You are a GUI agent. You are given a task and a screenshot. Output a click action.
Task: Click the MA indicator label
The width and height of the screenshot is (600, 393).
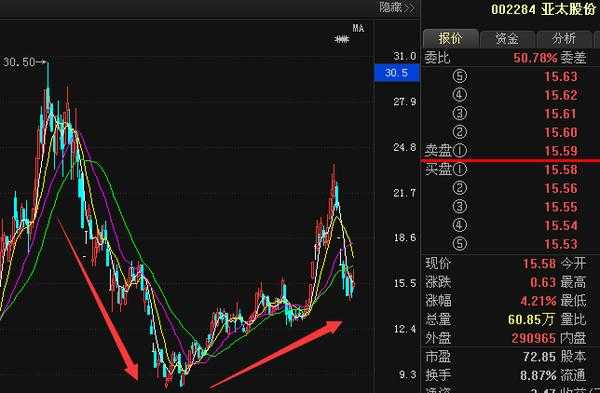(x=358, y=28)
